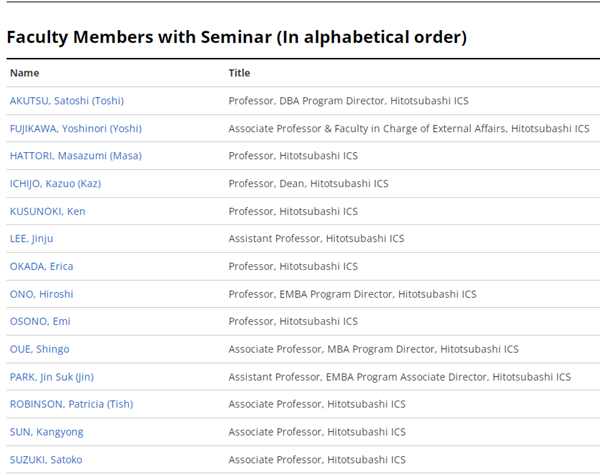Select text 'Professor, DBA Program Director, Hitotsubashi ICS'
This screenshot has width=600, height=476.
349,101
